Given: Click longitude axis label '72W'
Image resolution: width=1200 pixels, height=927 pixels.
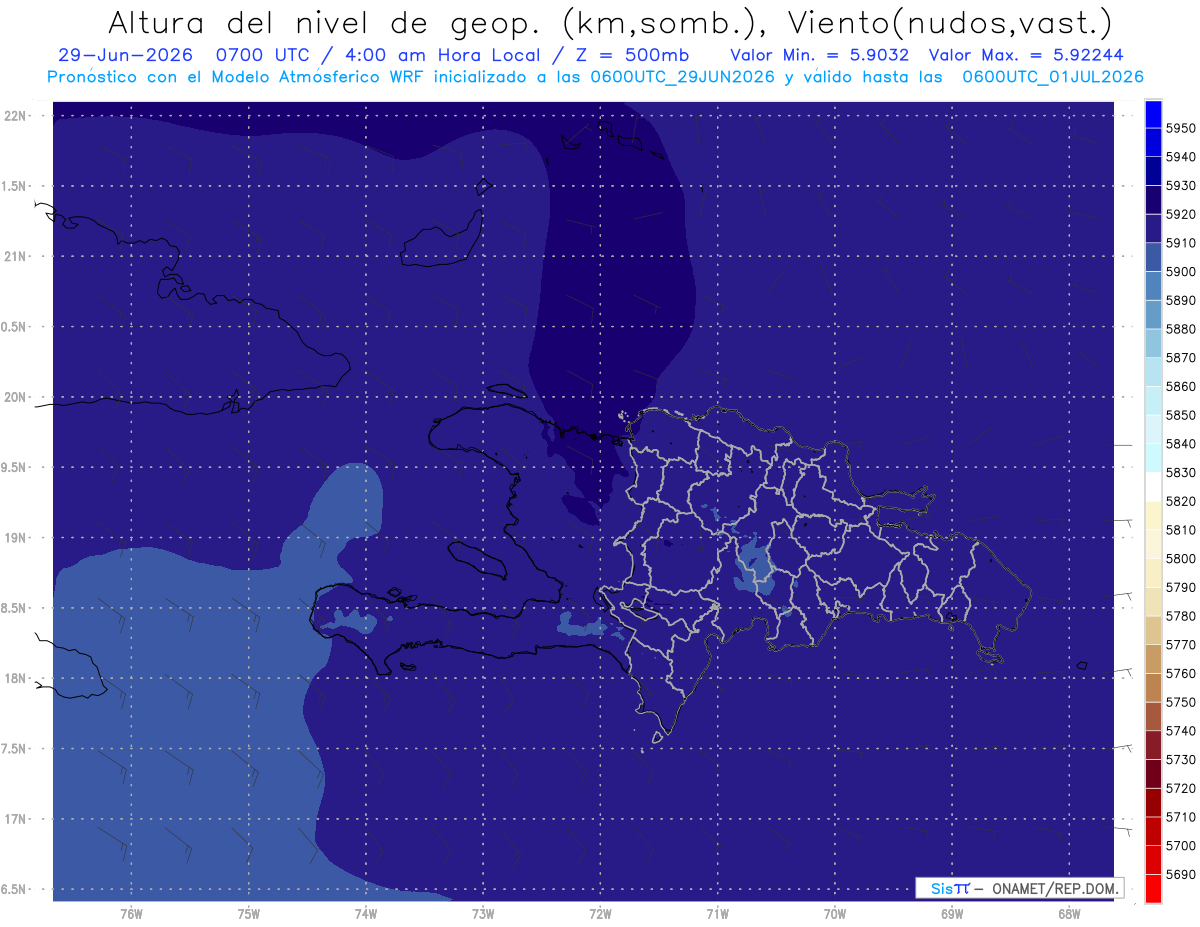Looking at the screenshot, I should tap(601, 913).
